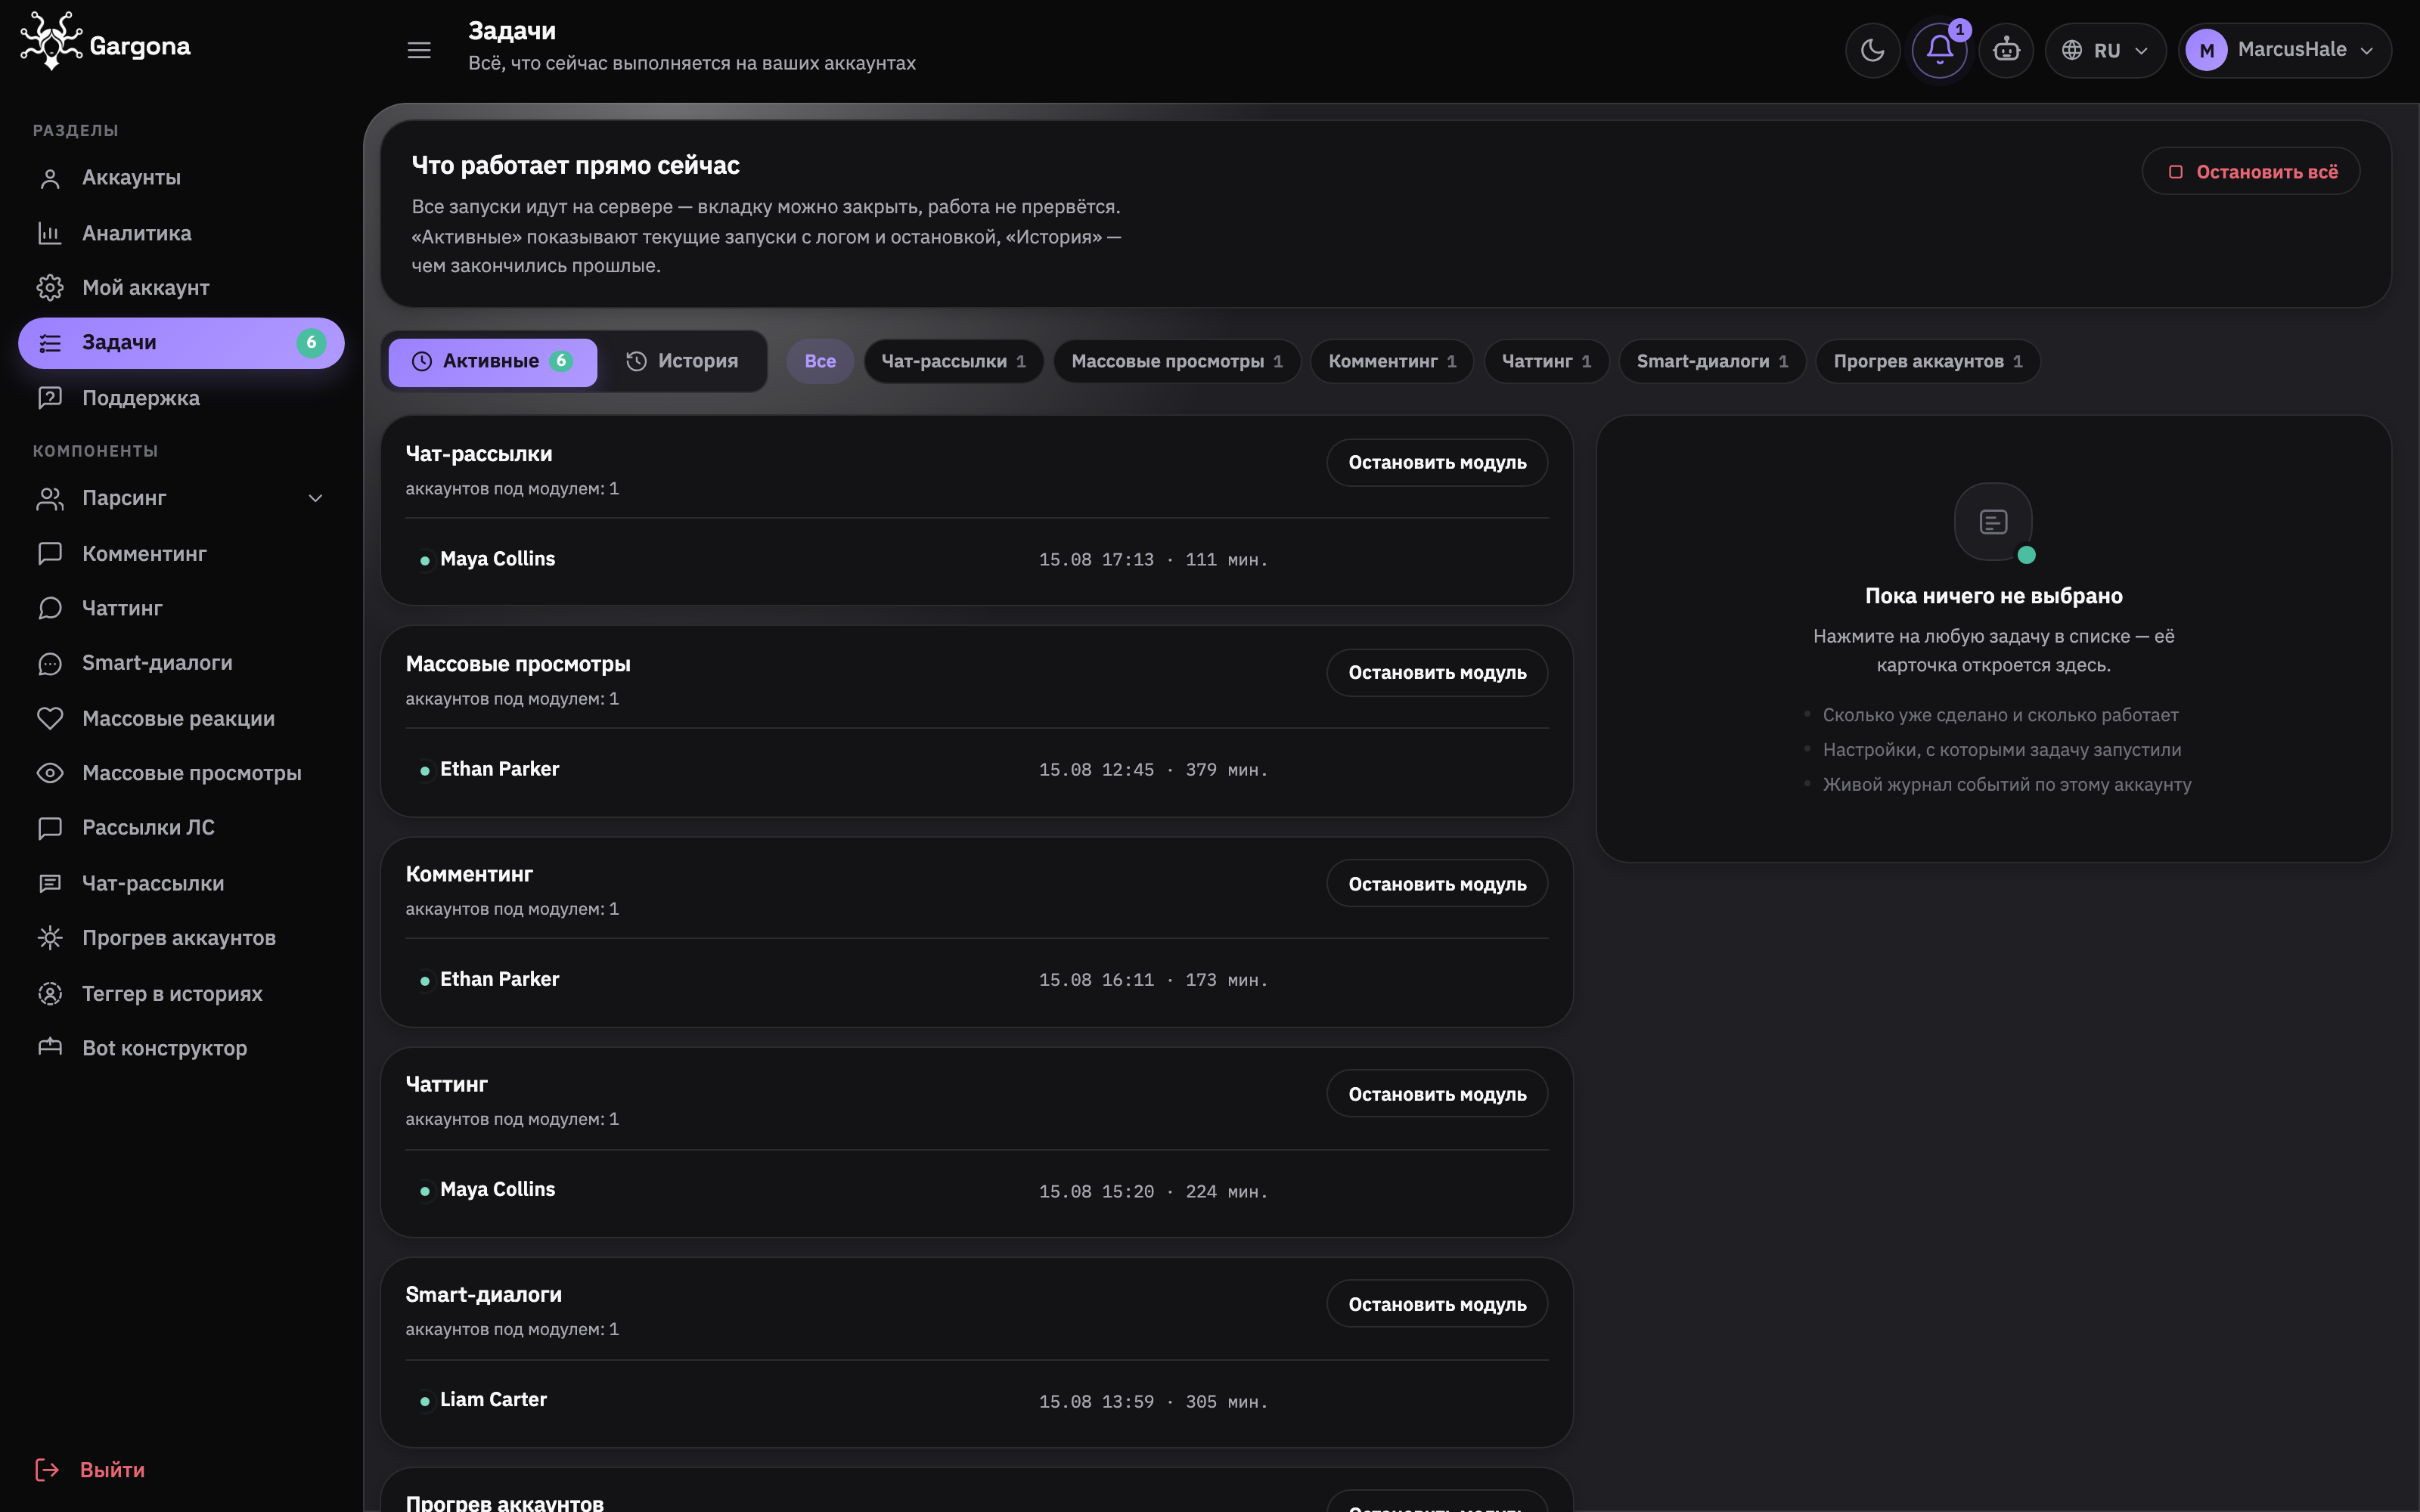Filter by Чат-рассылки chip

(x=953, y=361)
